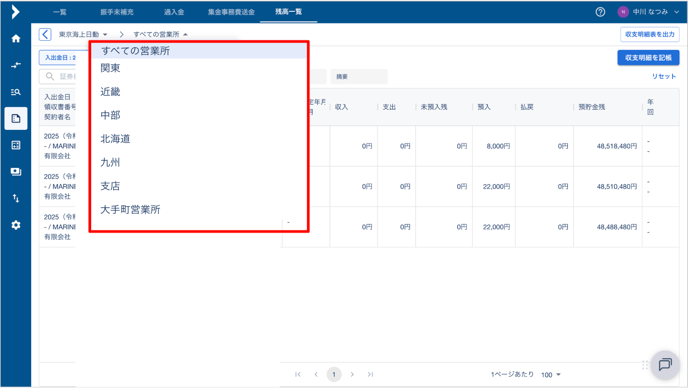Switch to the 過入金 tab

174,12
